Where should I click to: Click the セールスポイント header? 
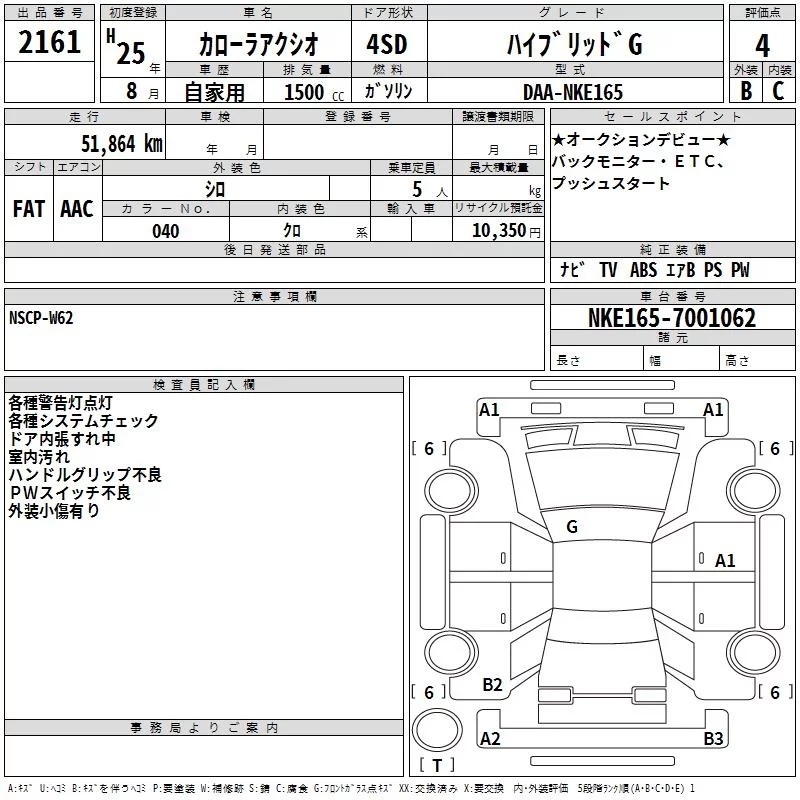pos(672,116)
